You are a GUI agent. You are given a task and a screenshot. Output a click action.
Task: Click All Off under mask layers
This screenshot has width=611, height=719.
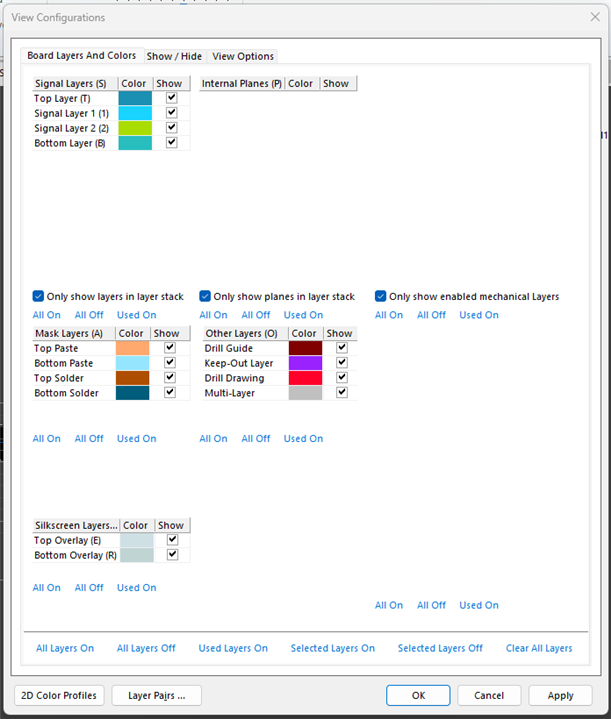(x=89, y=438)
